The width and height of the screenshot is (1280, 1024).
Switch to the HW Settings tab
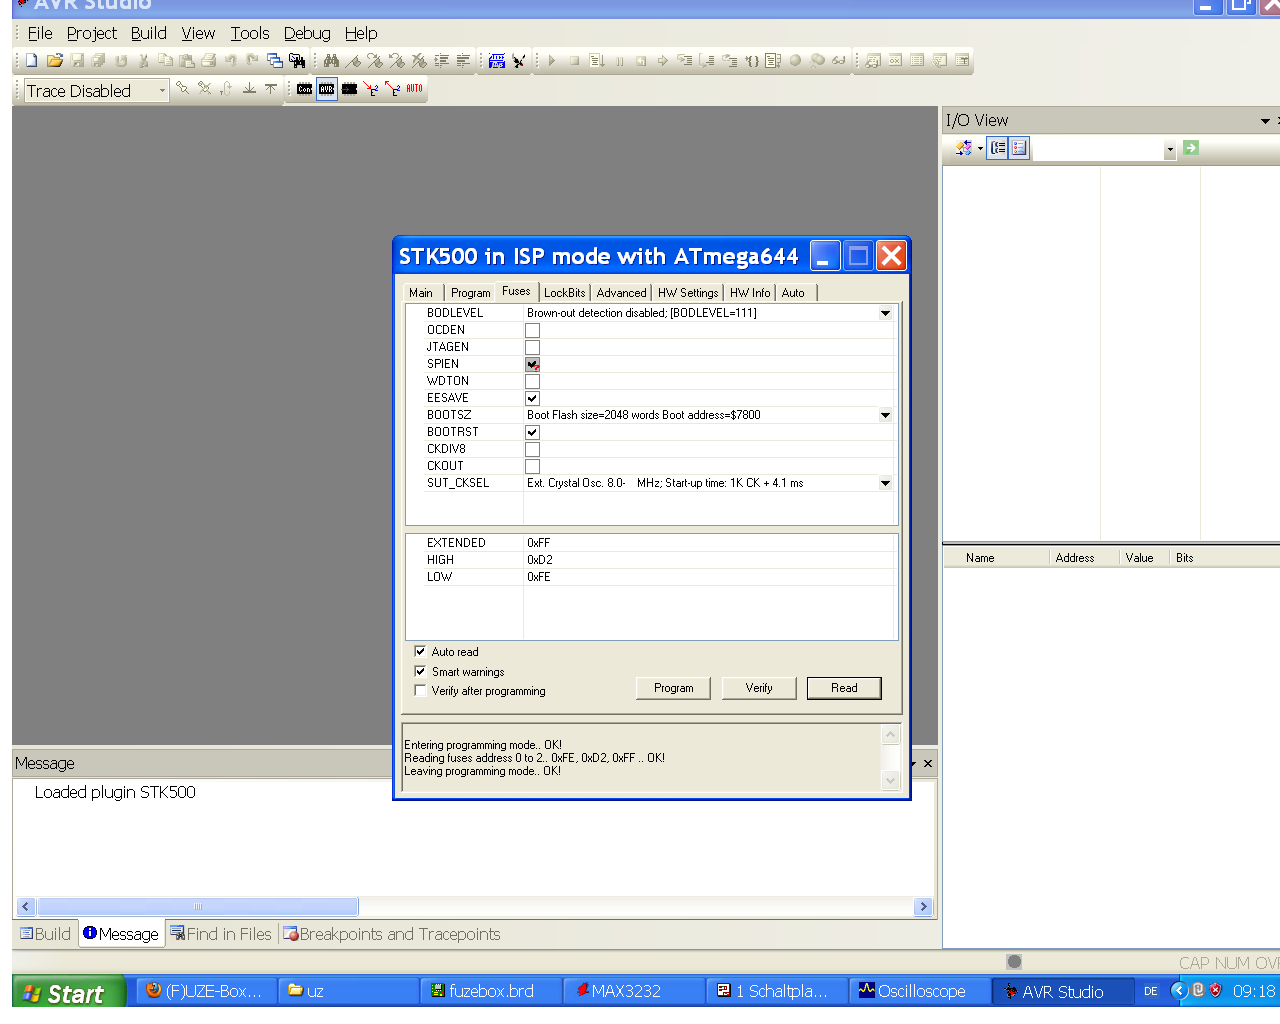688,293
